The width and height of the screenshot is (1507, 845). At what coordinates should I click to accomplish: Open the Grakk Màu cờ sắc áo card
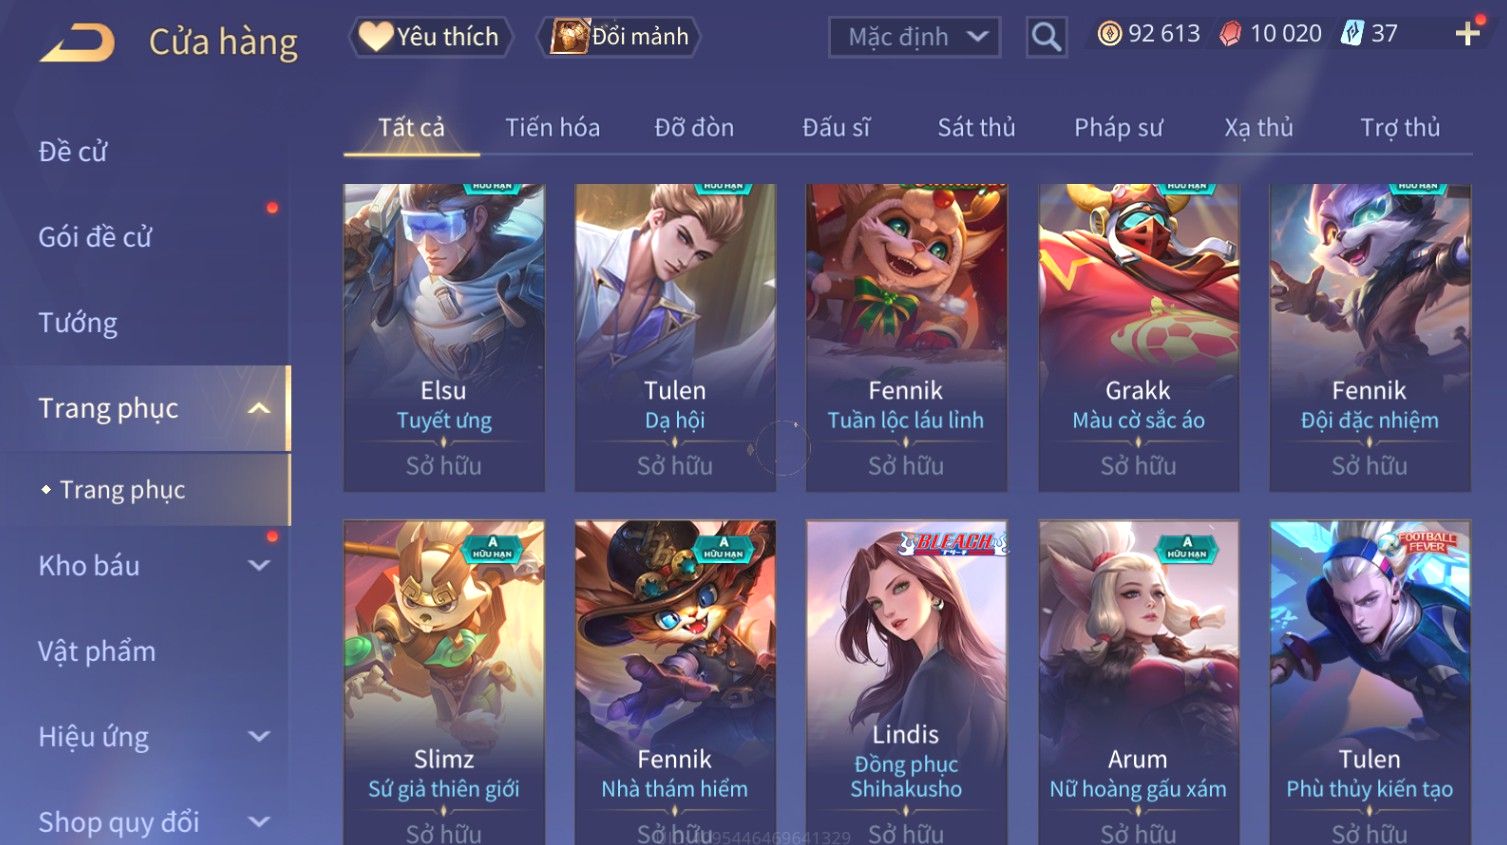pyautogui.click(x=1138, y=337)
